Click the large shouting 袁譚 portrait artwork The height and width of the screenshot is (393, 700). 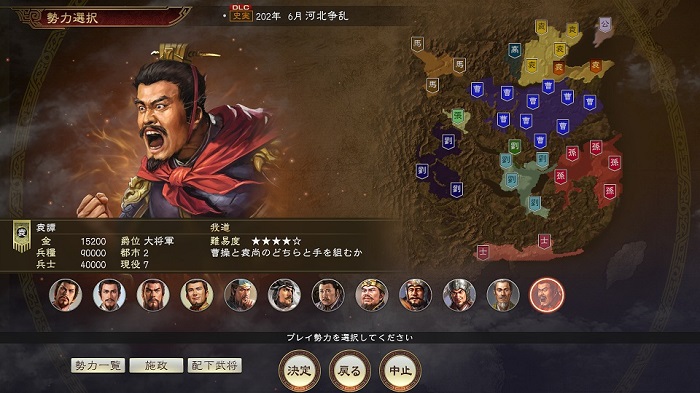coord(179,134)
